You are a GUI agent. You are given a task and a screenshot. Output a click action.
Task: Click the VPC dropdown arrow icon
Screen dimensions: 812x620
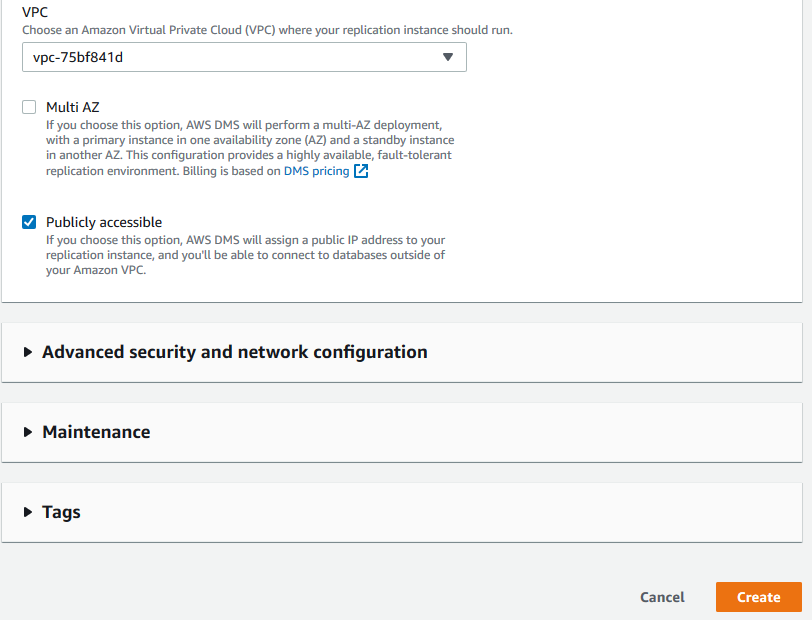pyautogui.click(x=448, y=57)
